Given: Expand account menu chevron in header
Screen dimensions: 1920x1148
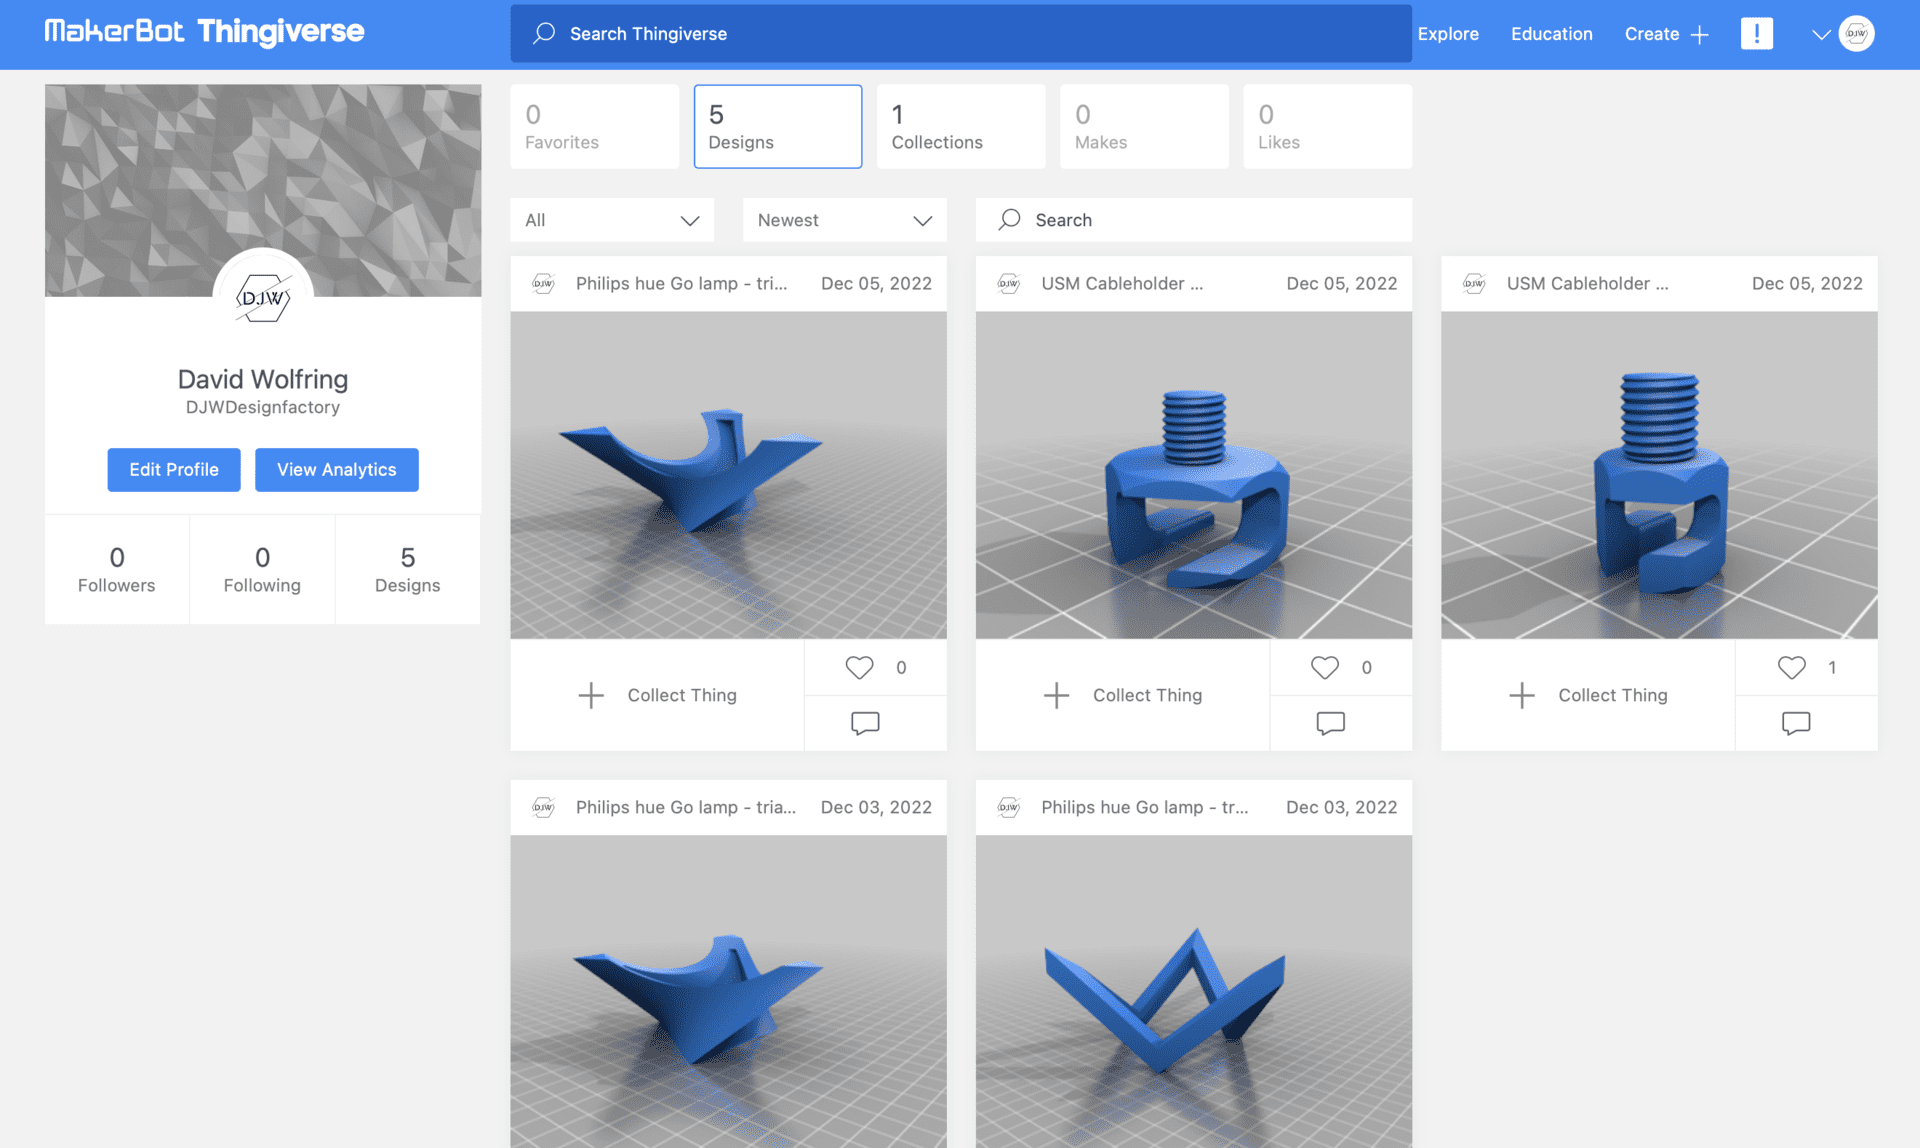Looking at the screenshot, I should (1820, 35).
